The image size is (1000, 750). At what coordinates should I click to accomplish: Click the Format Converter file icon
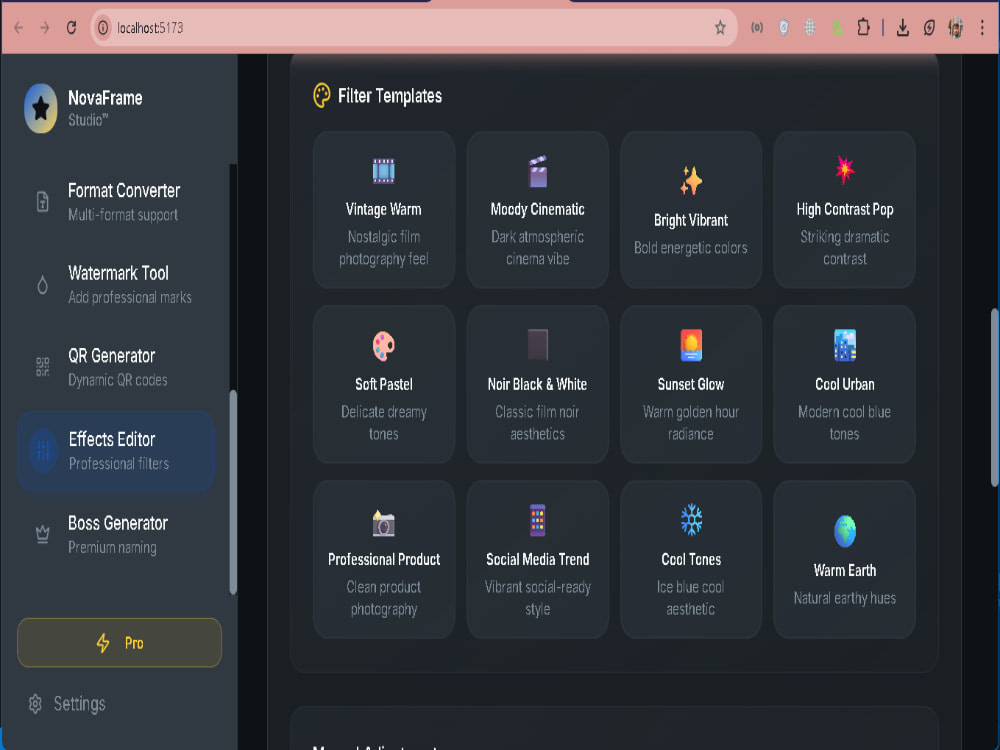(43, 202)
